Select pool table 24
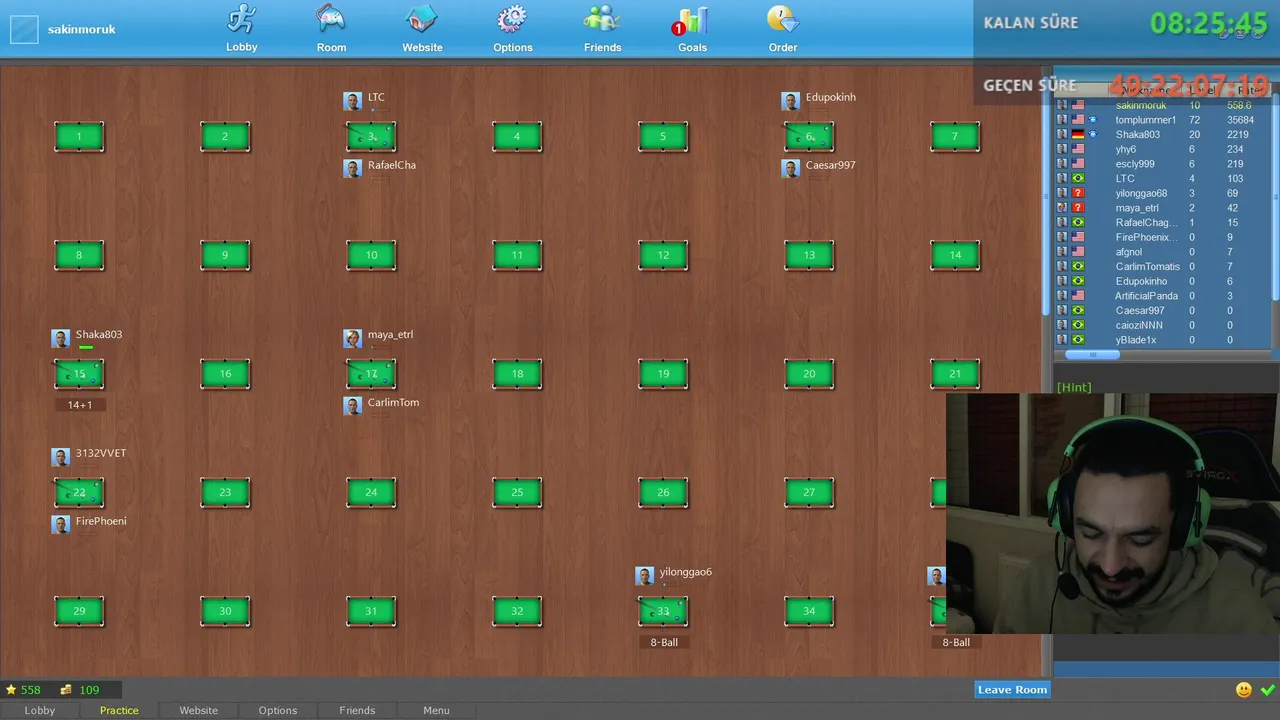The image size is (1280, 720). pyautogui.click(x=371, y=492)
